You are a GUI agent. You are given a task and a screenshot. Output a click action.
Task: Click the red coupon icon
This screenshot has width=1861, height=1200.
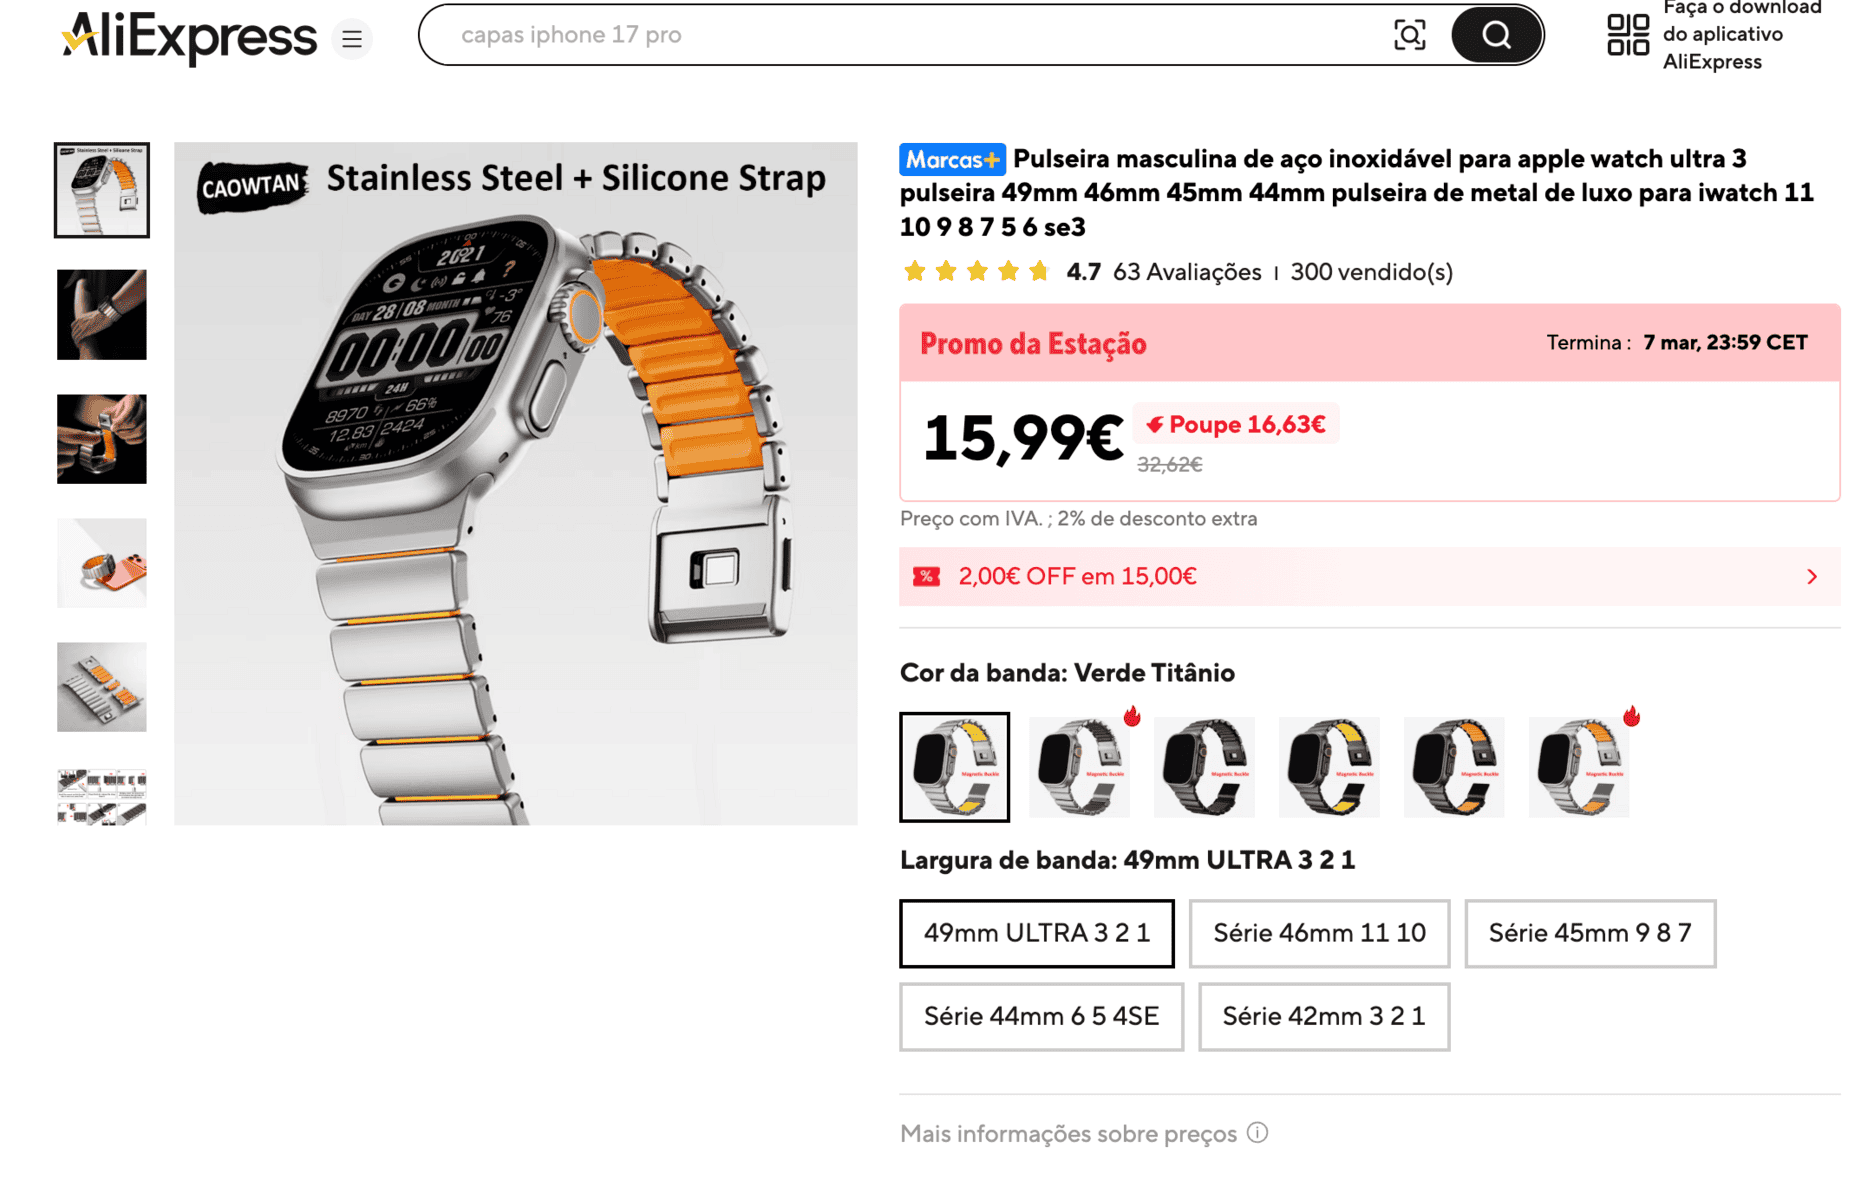926,577
